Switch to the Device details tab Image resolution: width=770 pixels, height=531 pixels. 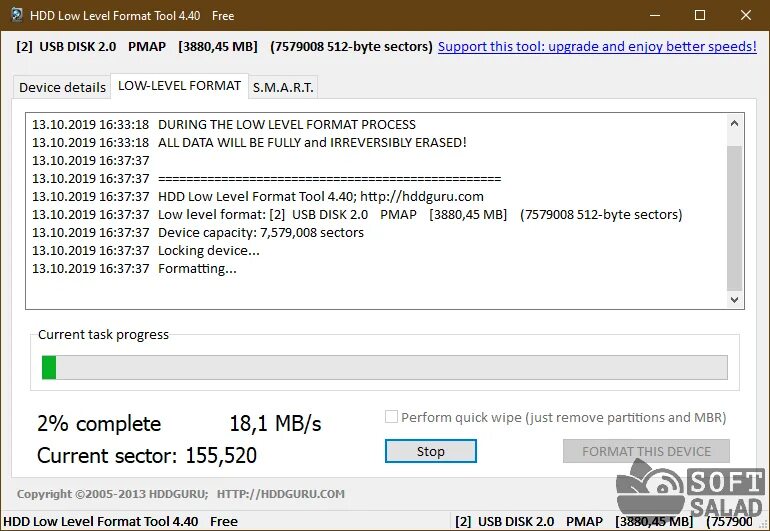tap(62, 87)
